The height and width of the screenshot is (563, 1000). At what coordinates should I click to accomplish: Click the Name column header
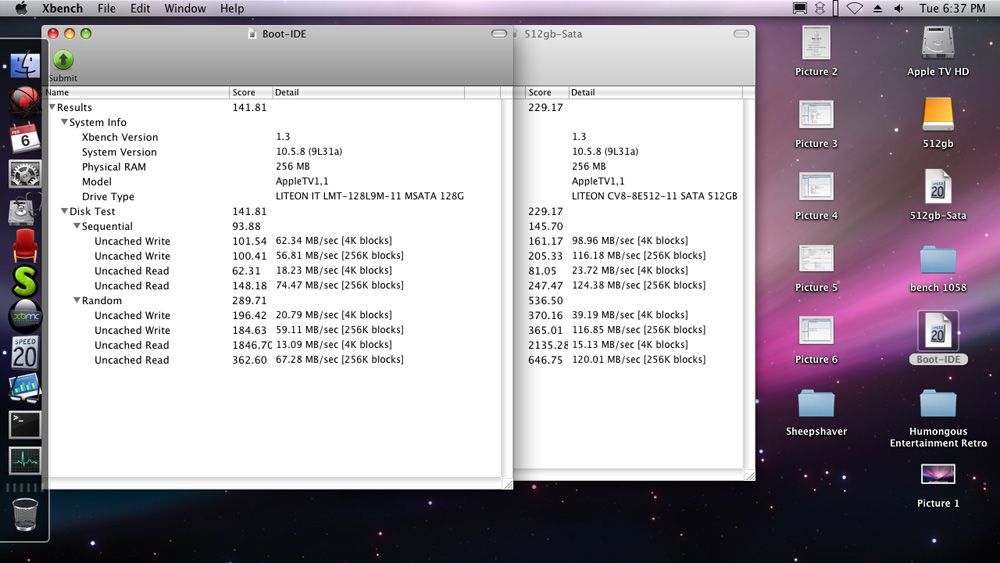coord(137,92)
